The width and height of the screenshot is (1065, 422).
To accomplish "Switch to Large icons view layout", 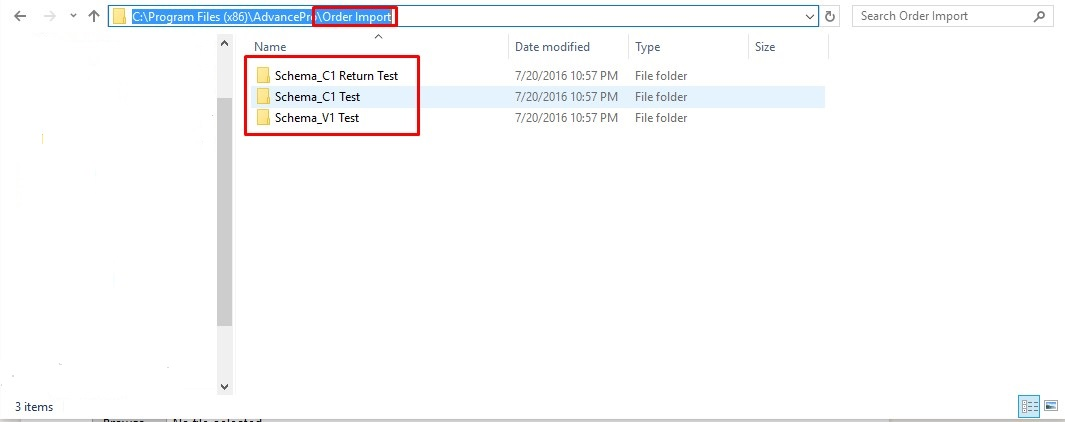I will tap(1050, 406).
